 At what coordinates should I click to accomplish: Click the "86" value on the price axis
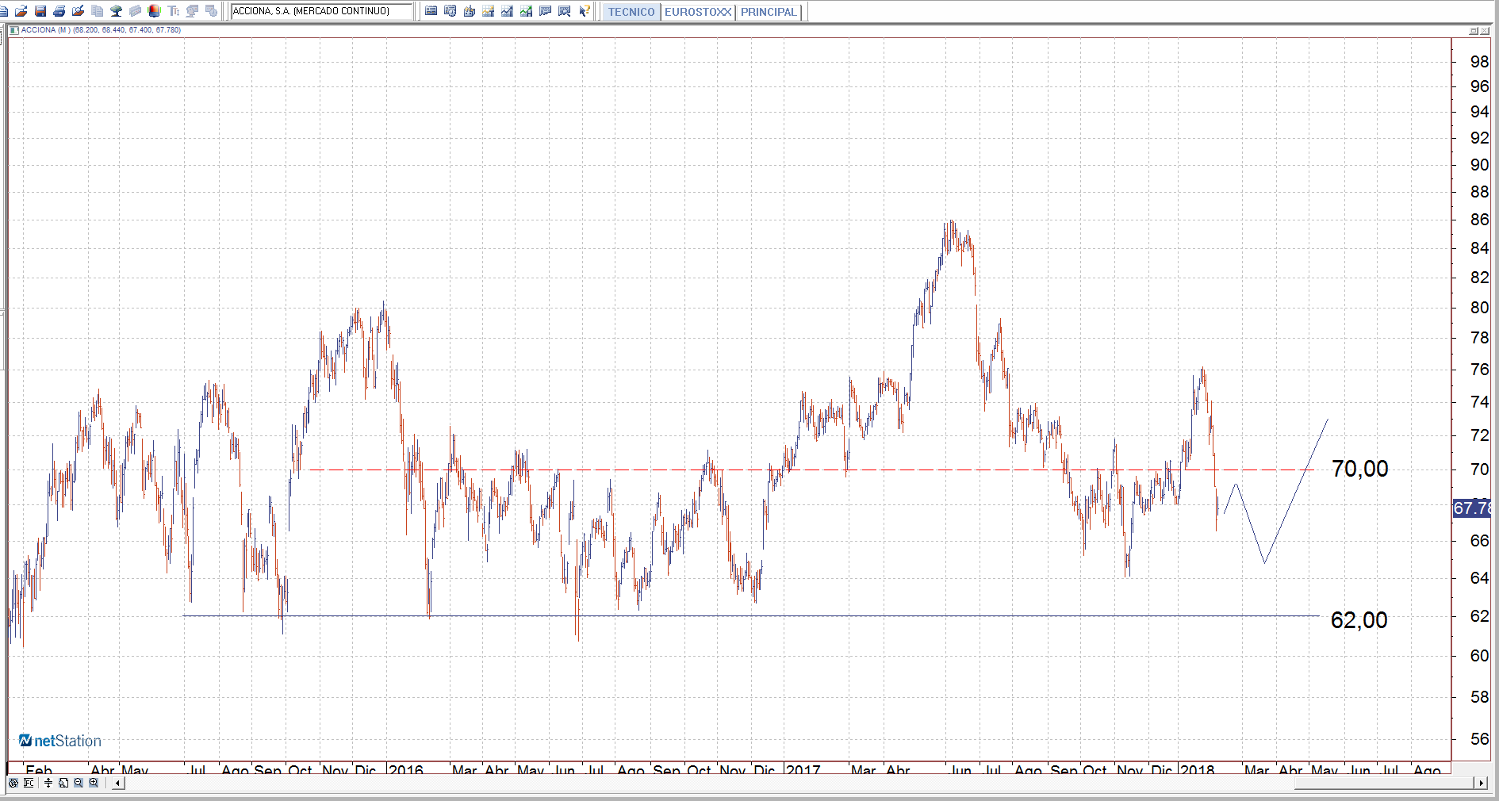tap(1480, 220)
